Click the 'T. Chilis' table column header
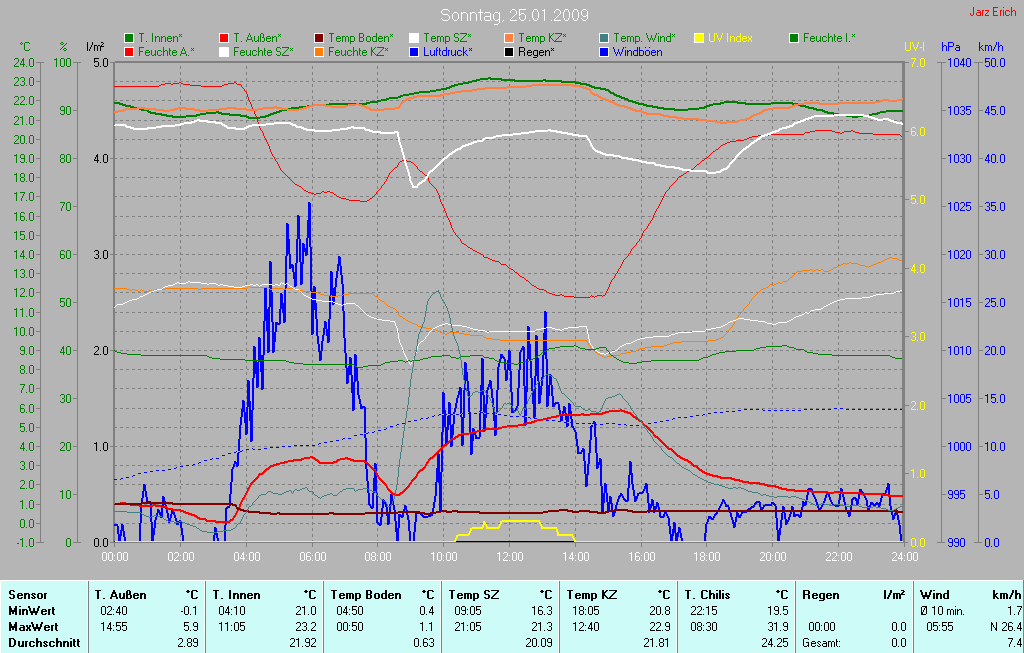Screen dimensions: 1024x653 pos(707,596)
